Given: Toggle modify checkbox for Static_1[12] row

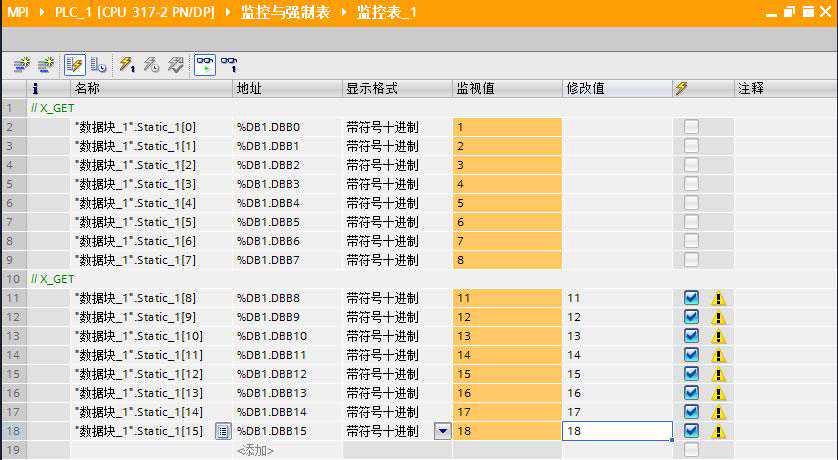Looking at the screenshot, I should pyautogui.click(x=691, y=374).
